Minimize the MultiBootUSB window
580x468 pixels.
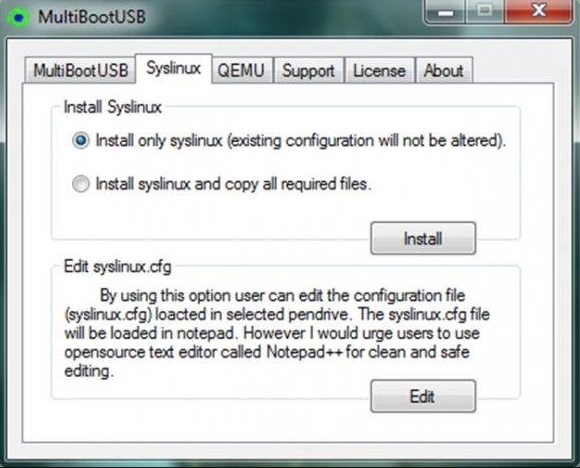(x=446, y=12)
